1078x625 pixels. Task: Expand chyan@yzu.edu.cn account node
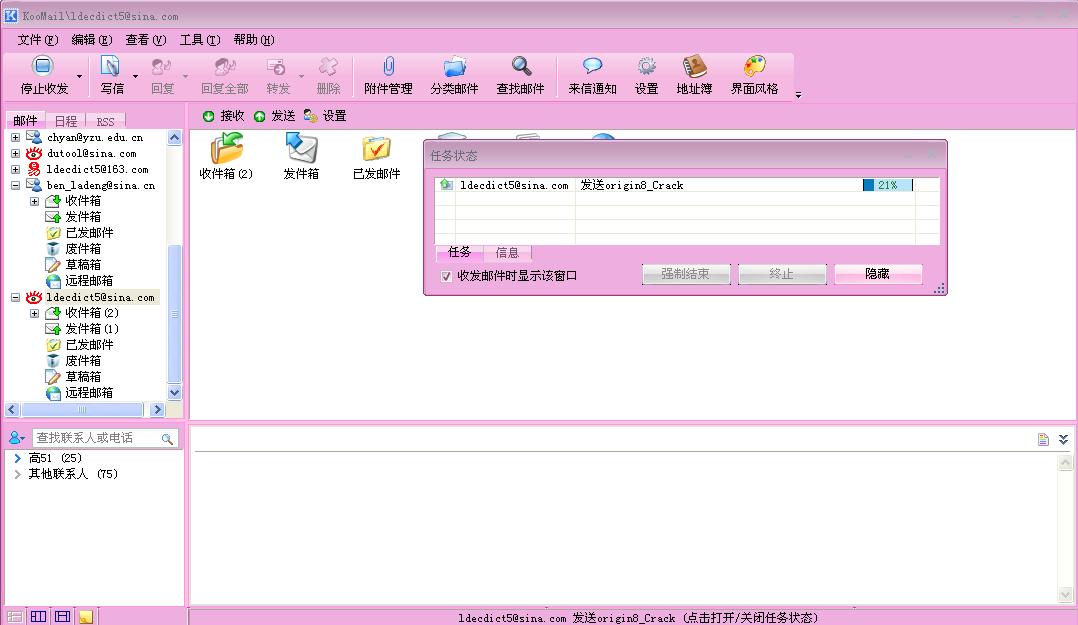tap(15, 138)
